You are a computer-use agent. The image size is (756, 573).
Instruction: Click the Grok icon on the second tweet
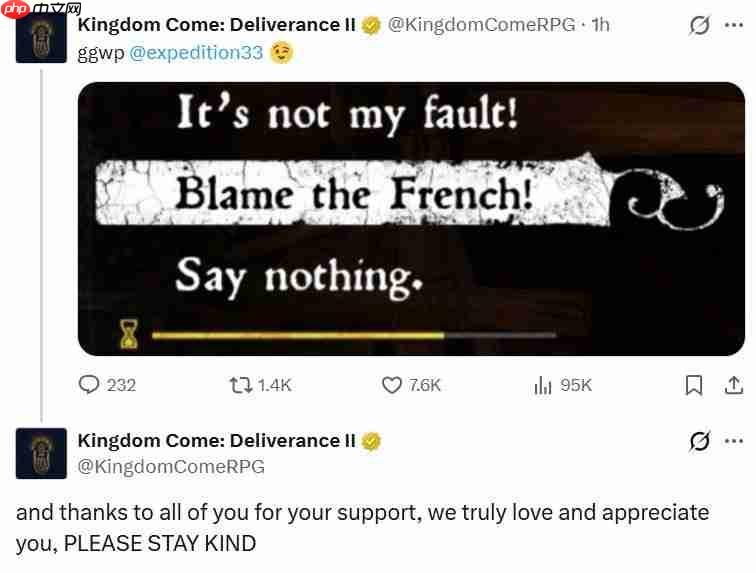click(699, 441)
